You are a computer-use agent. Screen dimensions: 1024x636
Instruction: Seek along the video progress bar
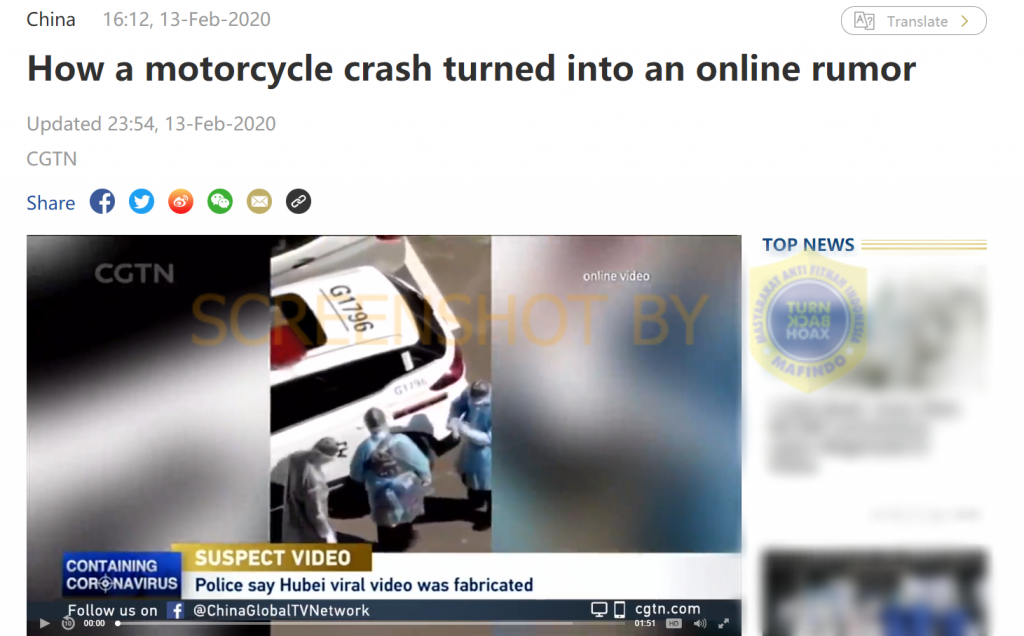(x=370, y=624)
